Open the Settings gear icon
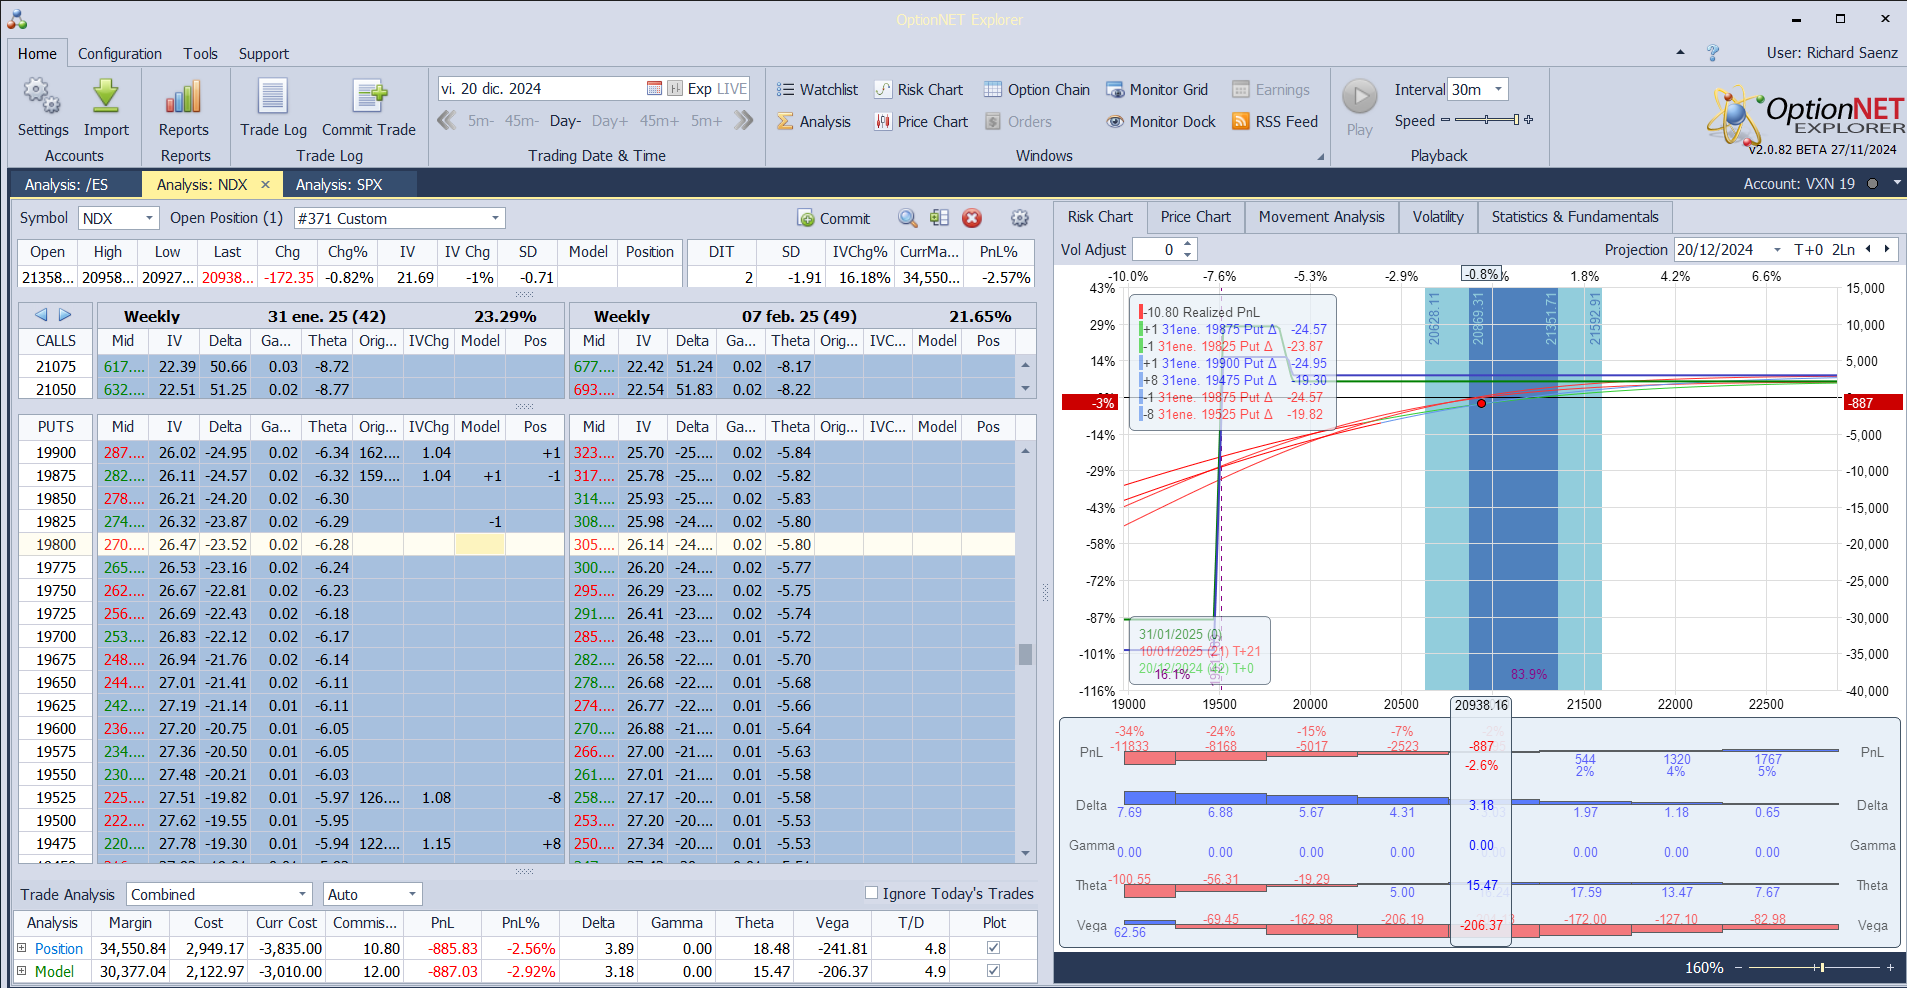 point(42,97)
